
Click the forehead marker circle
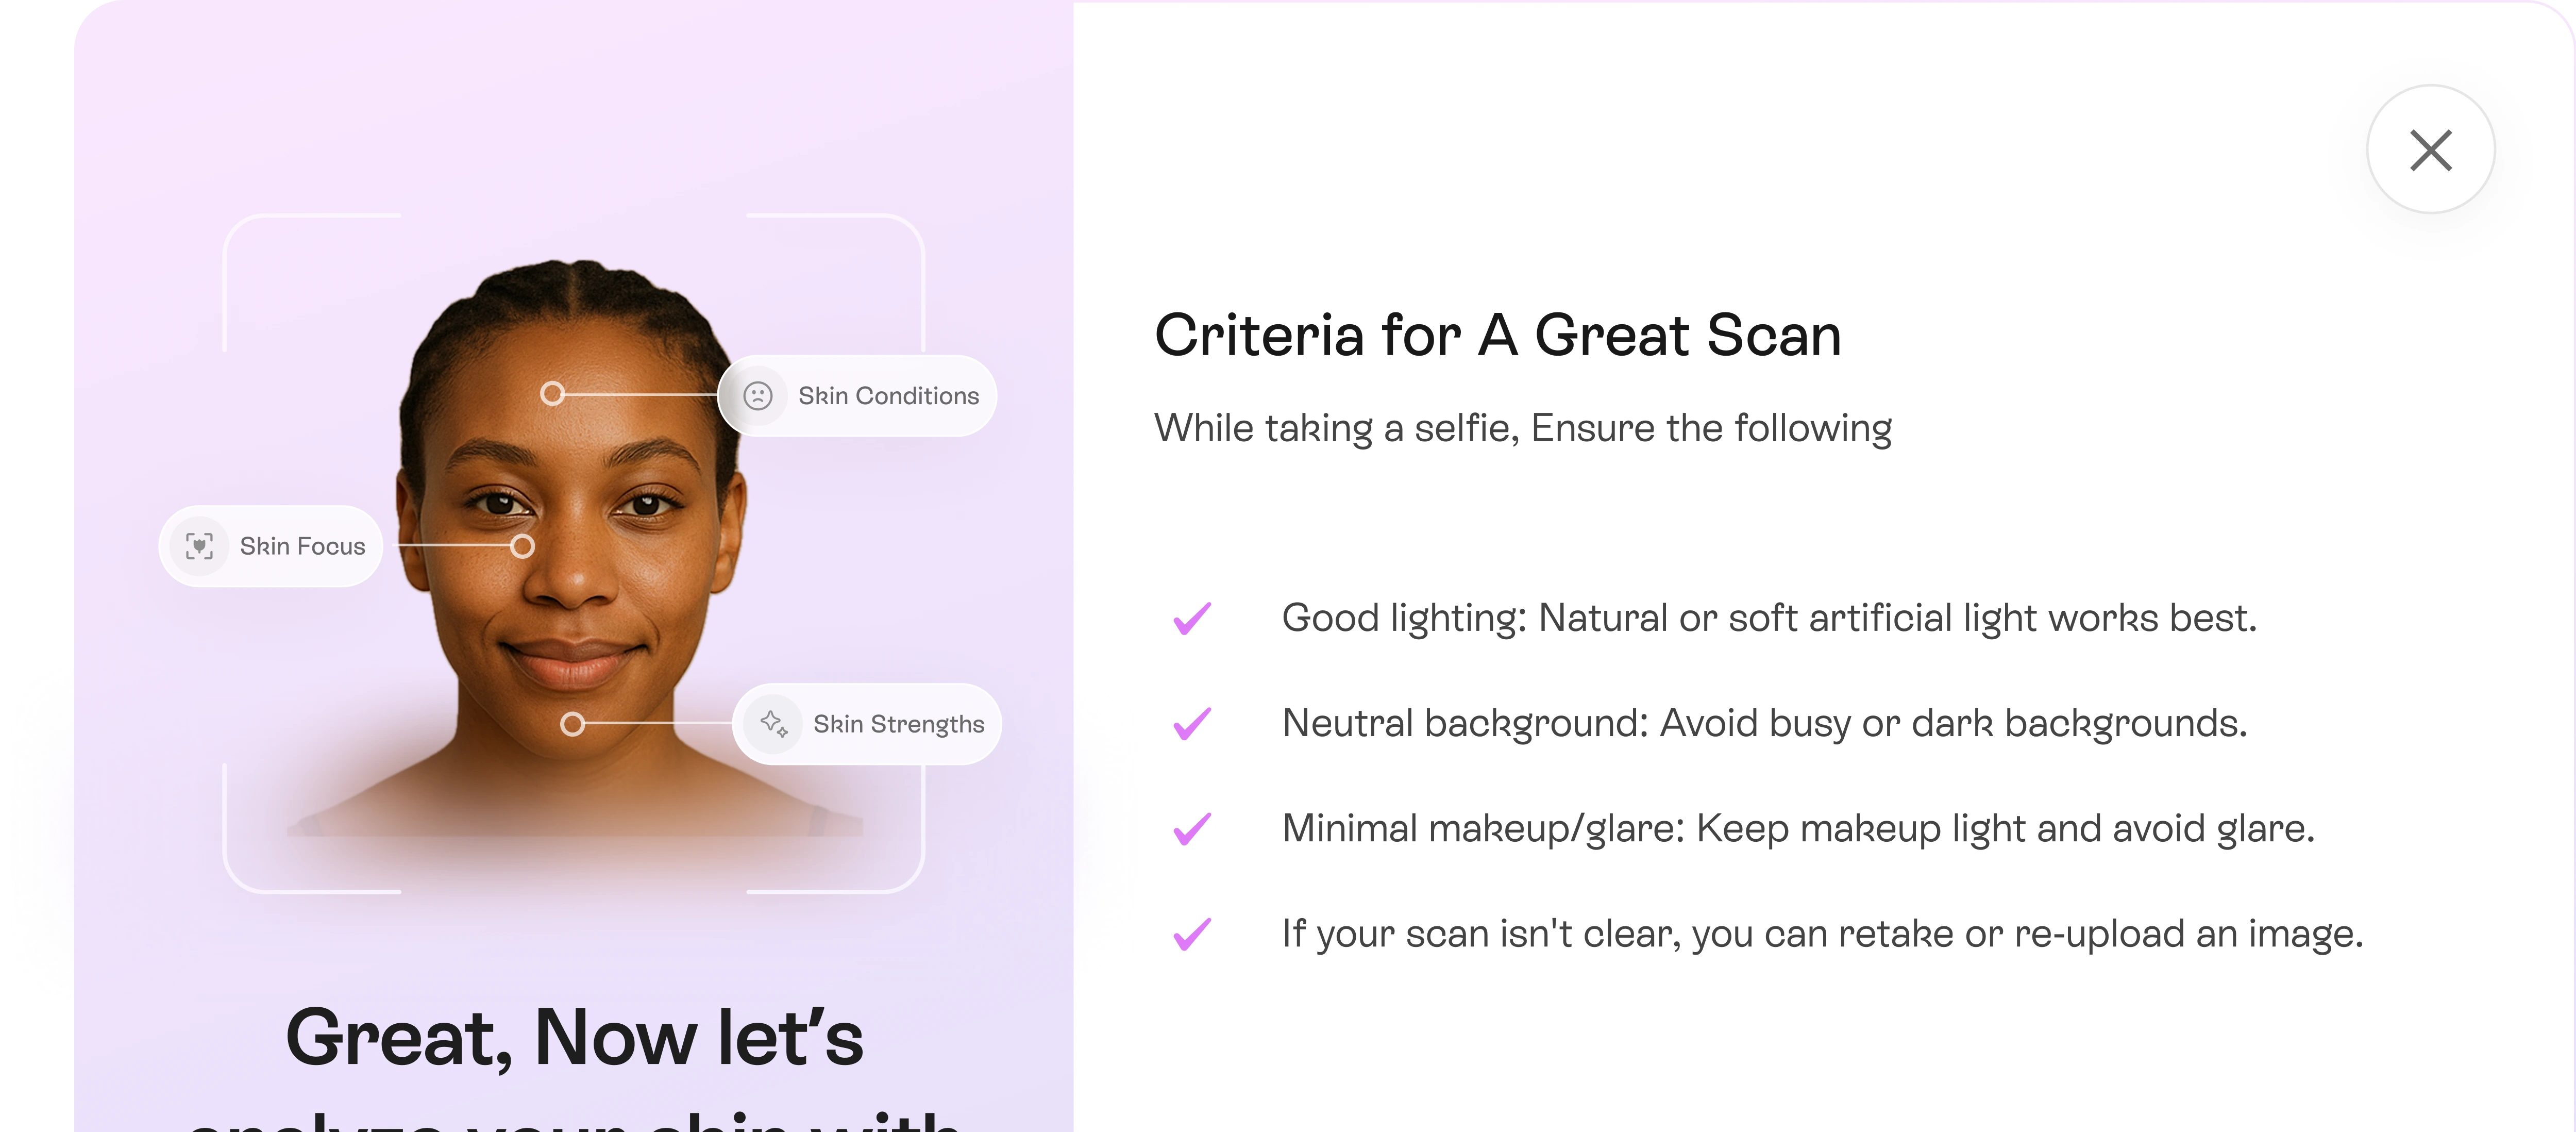552,394
